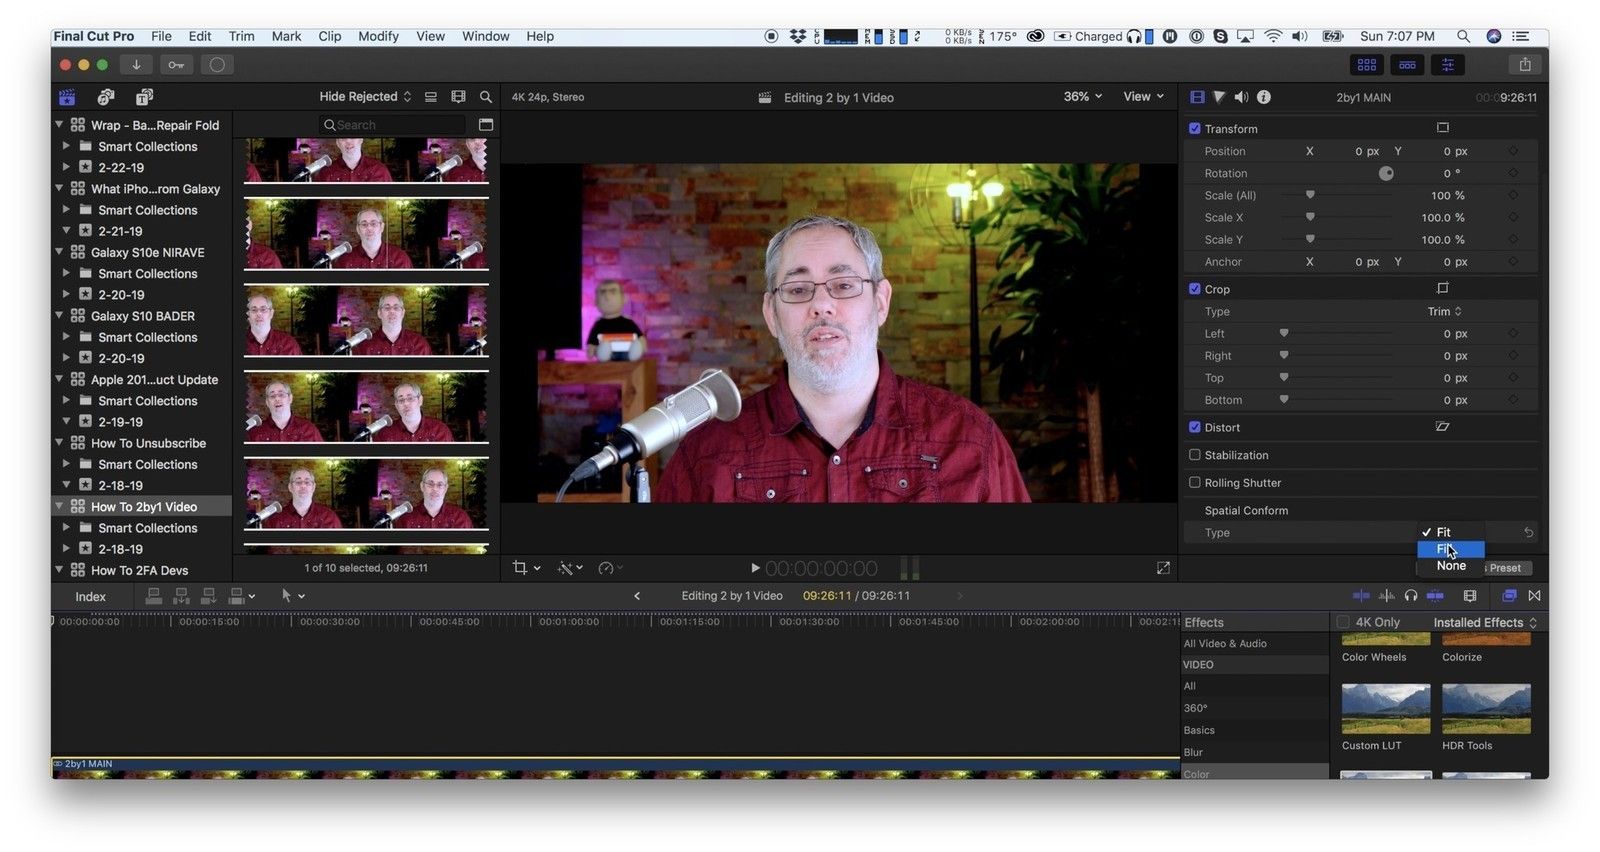
Task: Expand the Installed Effects dropdown
Action: pyautogui.click(x=1484, y=622)
